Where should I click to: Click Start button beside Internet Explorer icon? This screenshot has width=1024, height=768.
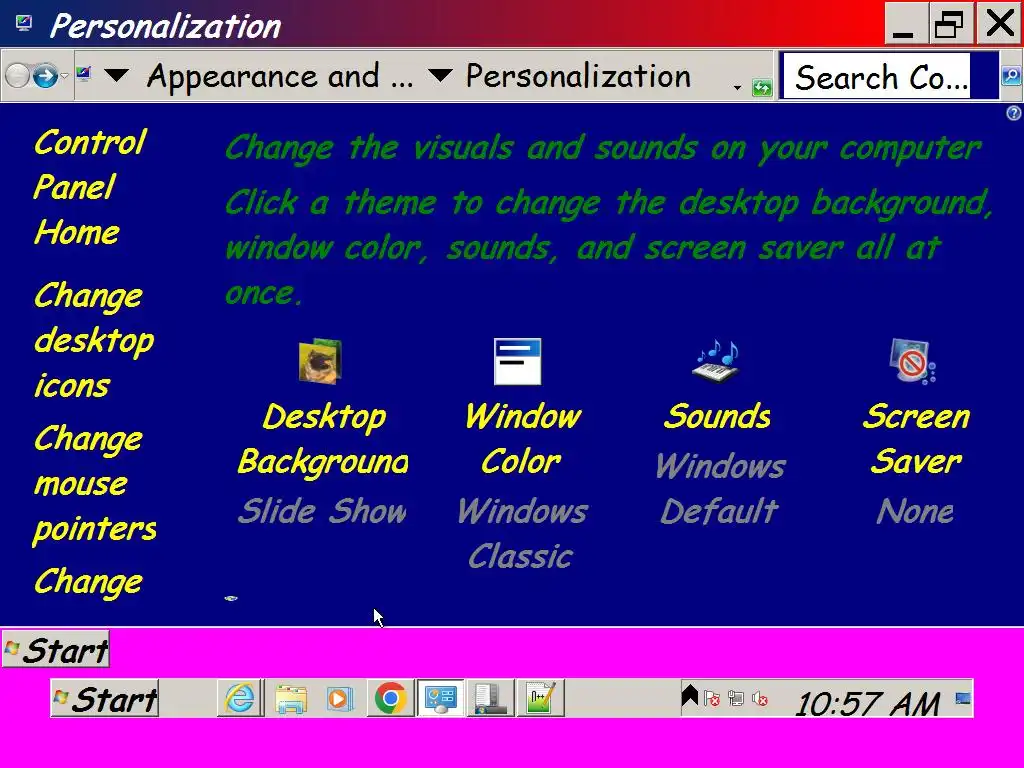point(104,699)
